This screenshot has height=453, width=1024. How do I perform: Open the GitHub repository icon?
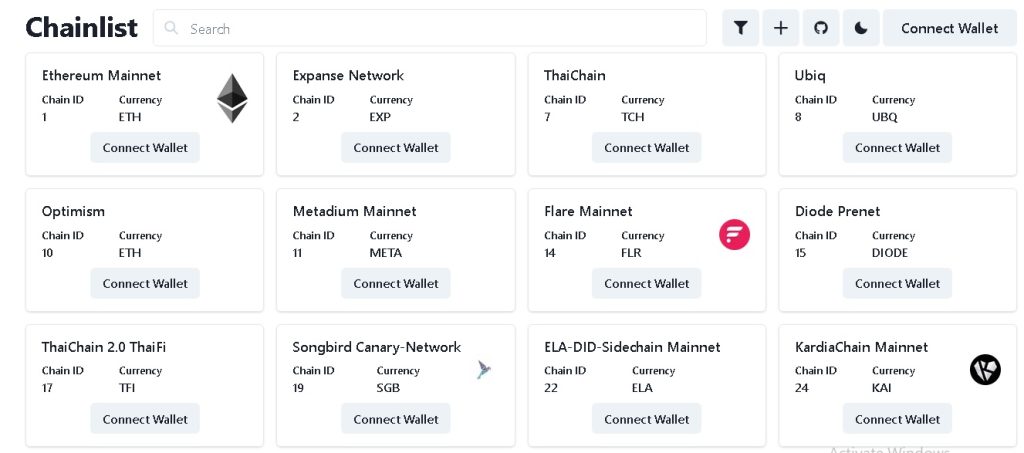(821, 28)
